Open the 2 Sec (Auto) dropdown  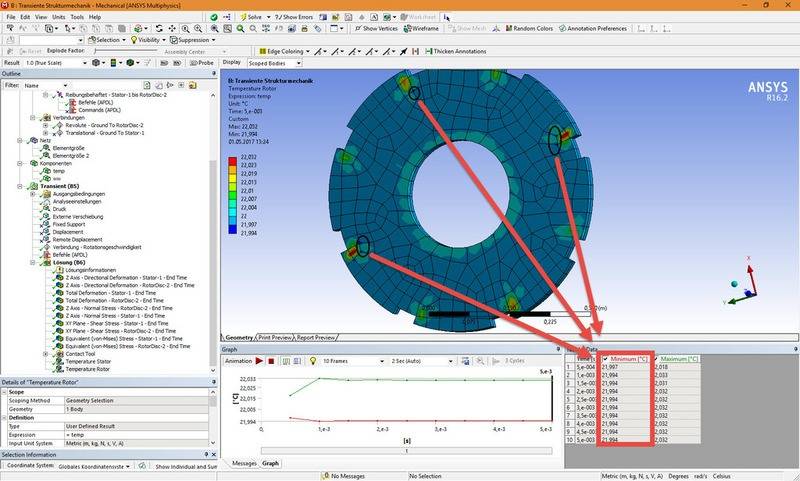coord(421,361)
